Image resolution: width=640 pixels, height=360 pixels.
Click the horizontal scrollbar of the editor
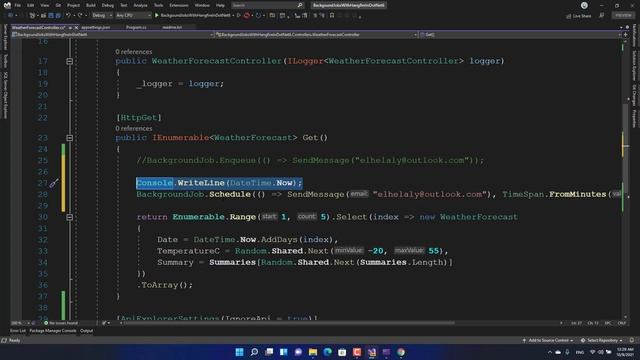pos(288,323)
